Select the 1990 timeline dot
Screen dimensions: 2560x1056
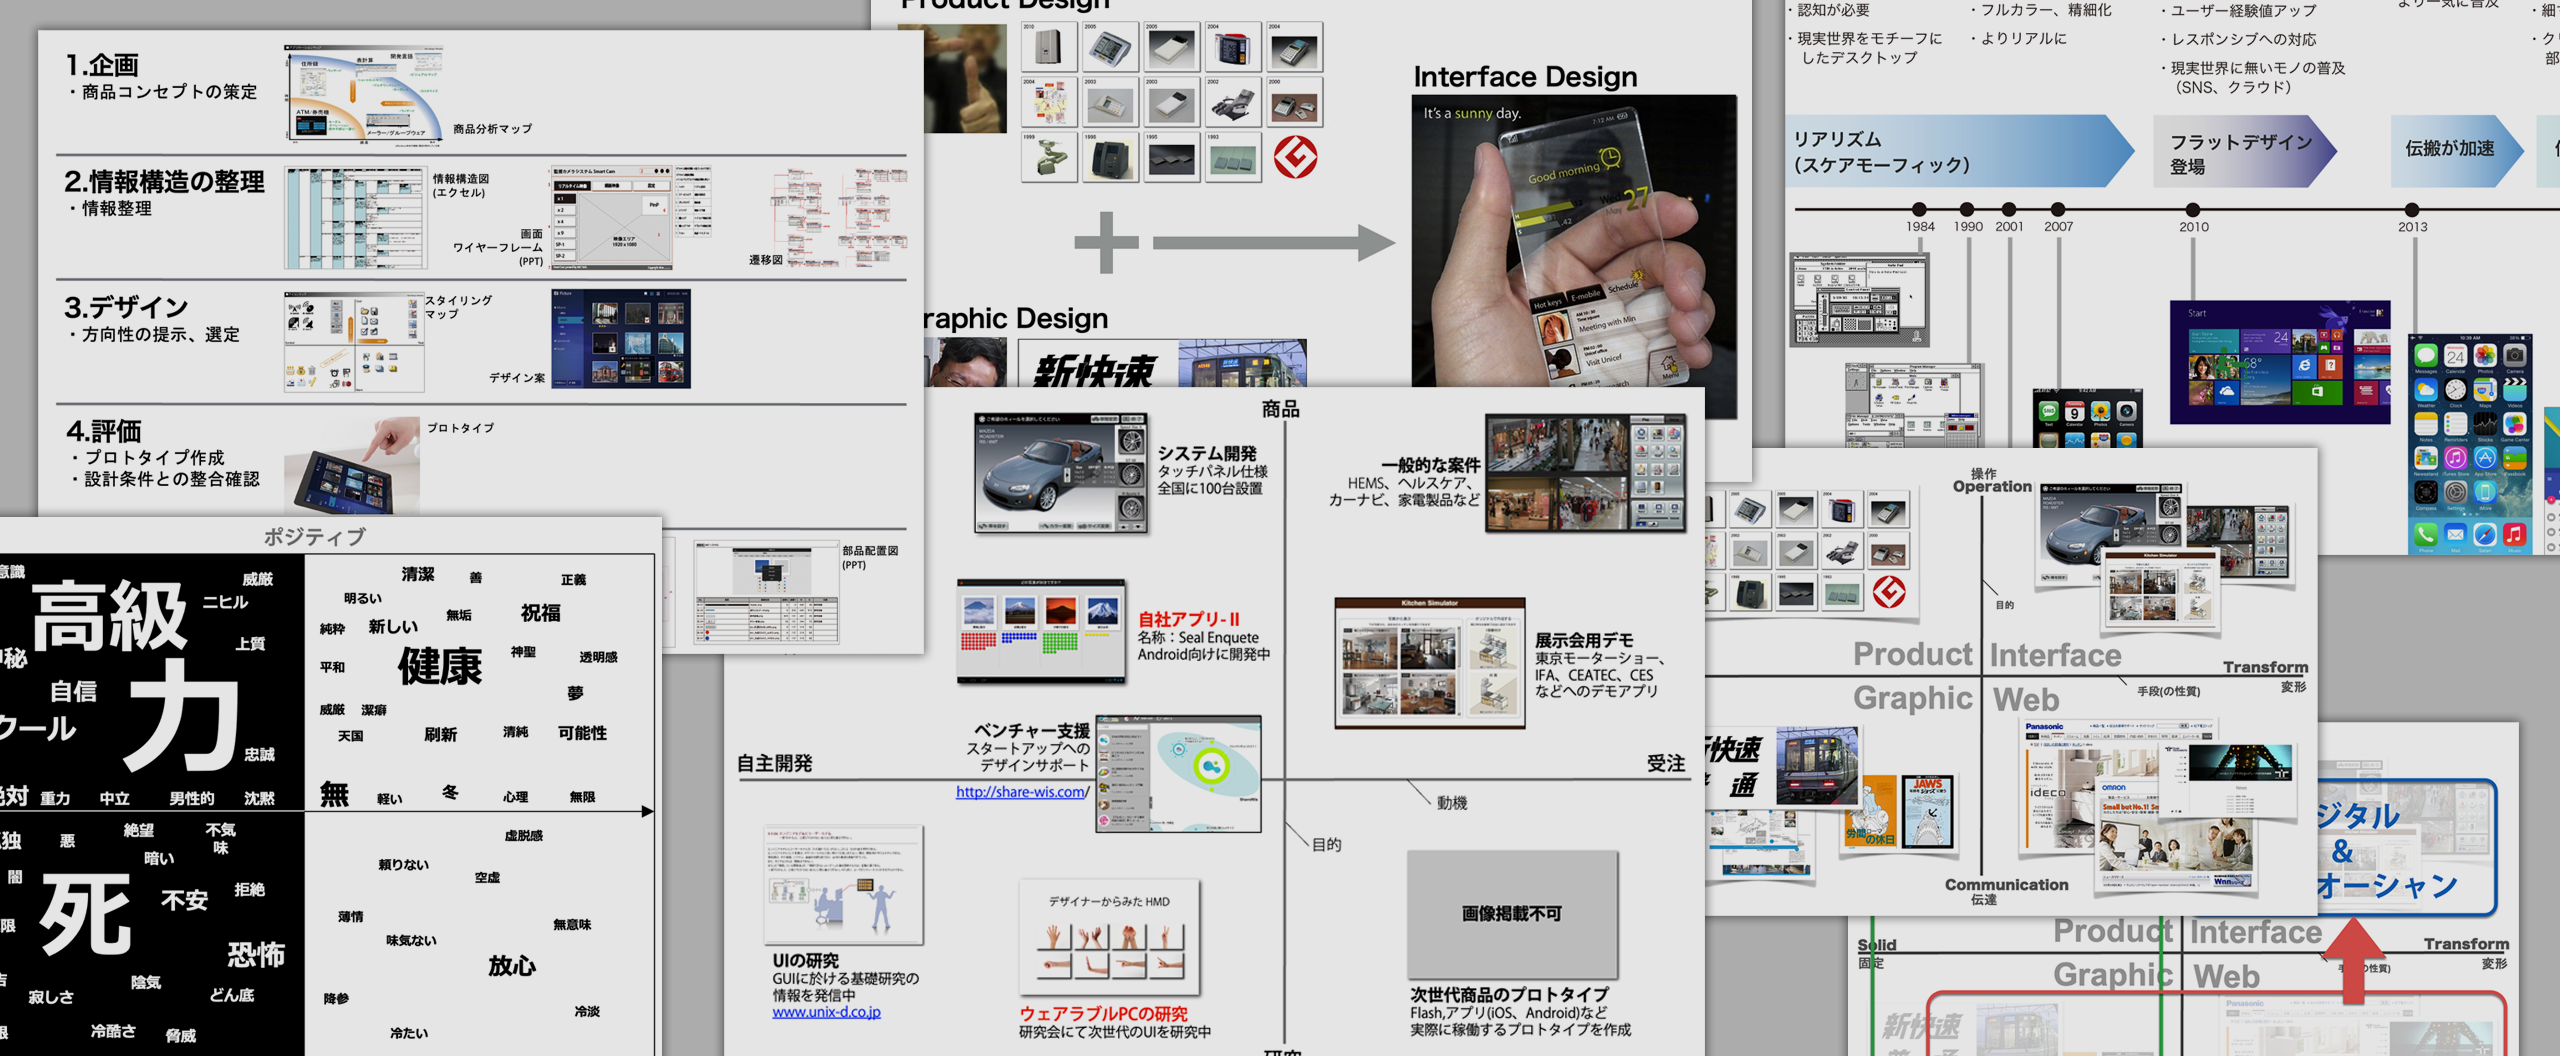click(1967, 209)
